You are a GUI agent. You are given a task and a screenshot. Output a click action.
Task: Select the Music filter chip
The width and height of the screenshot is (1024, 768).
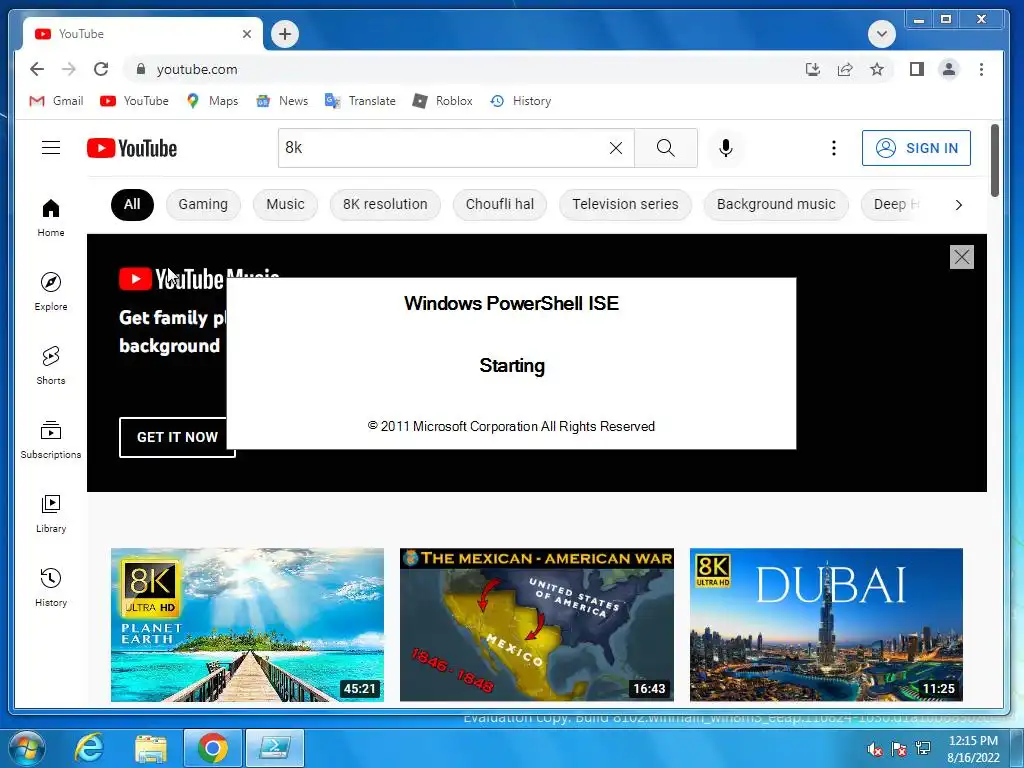click(285, 204)
